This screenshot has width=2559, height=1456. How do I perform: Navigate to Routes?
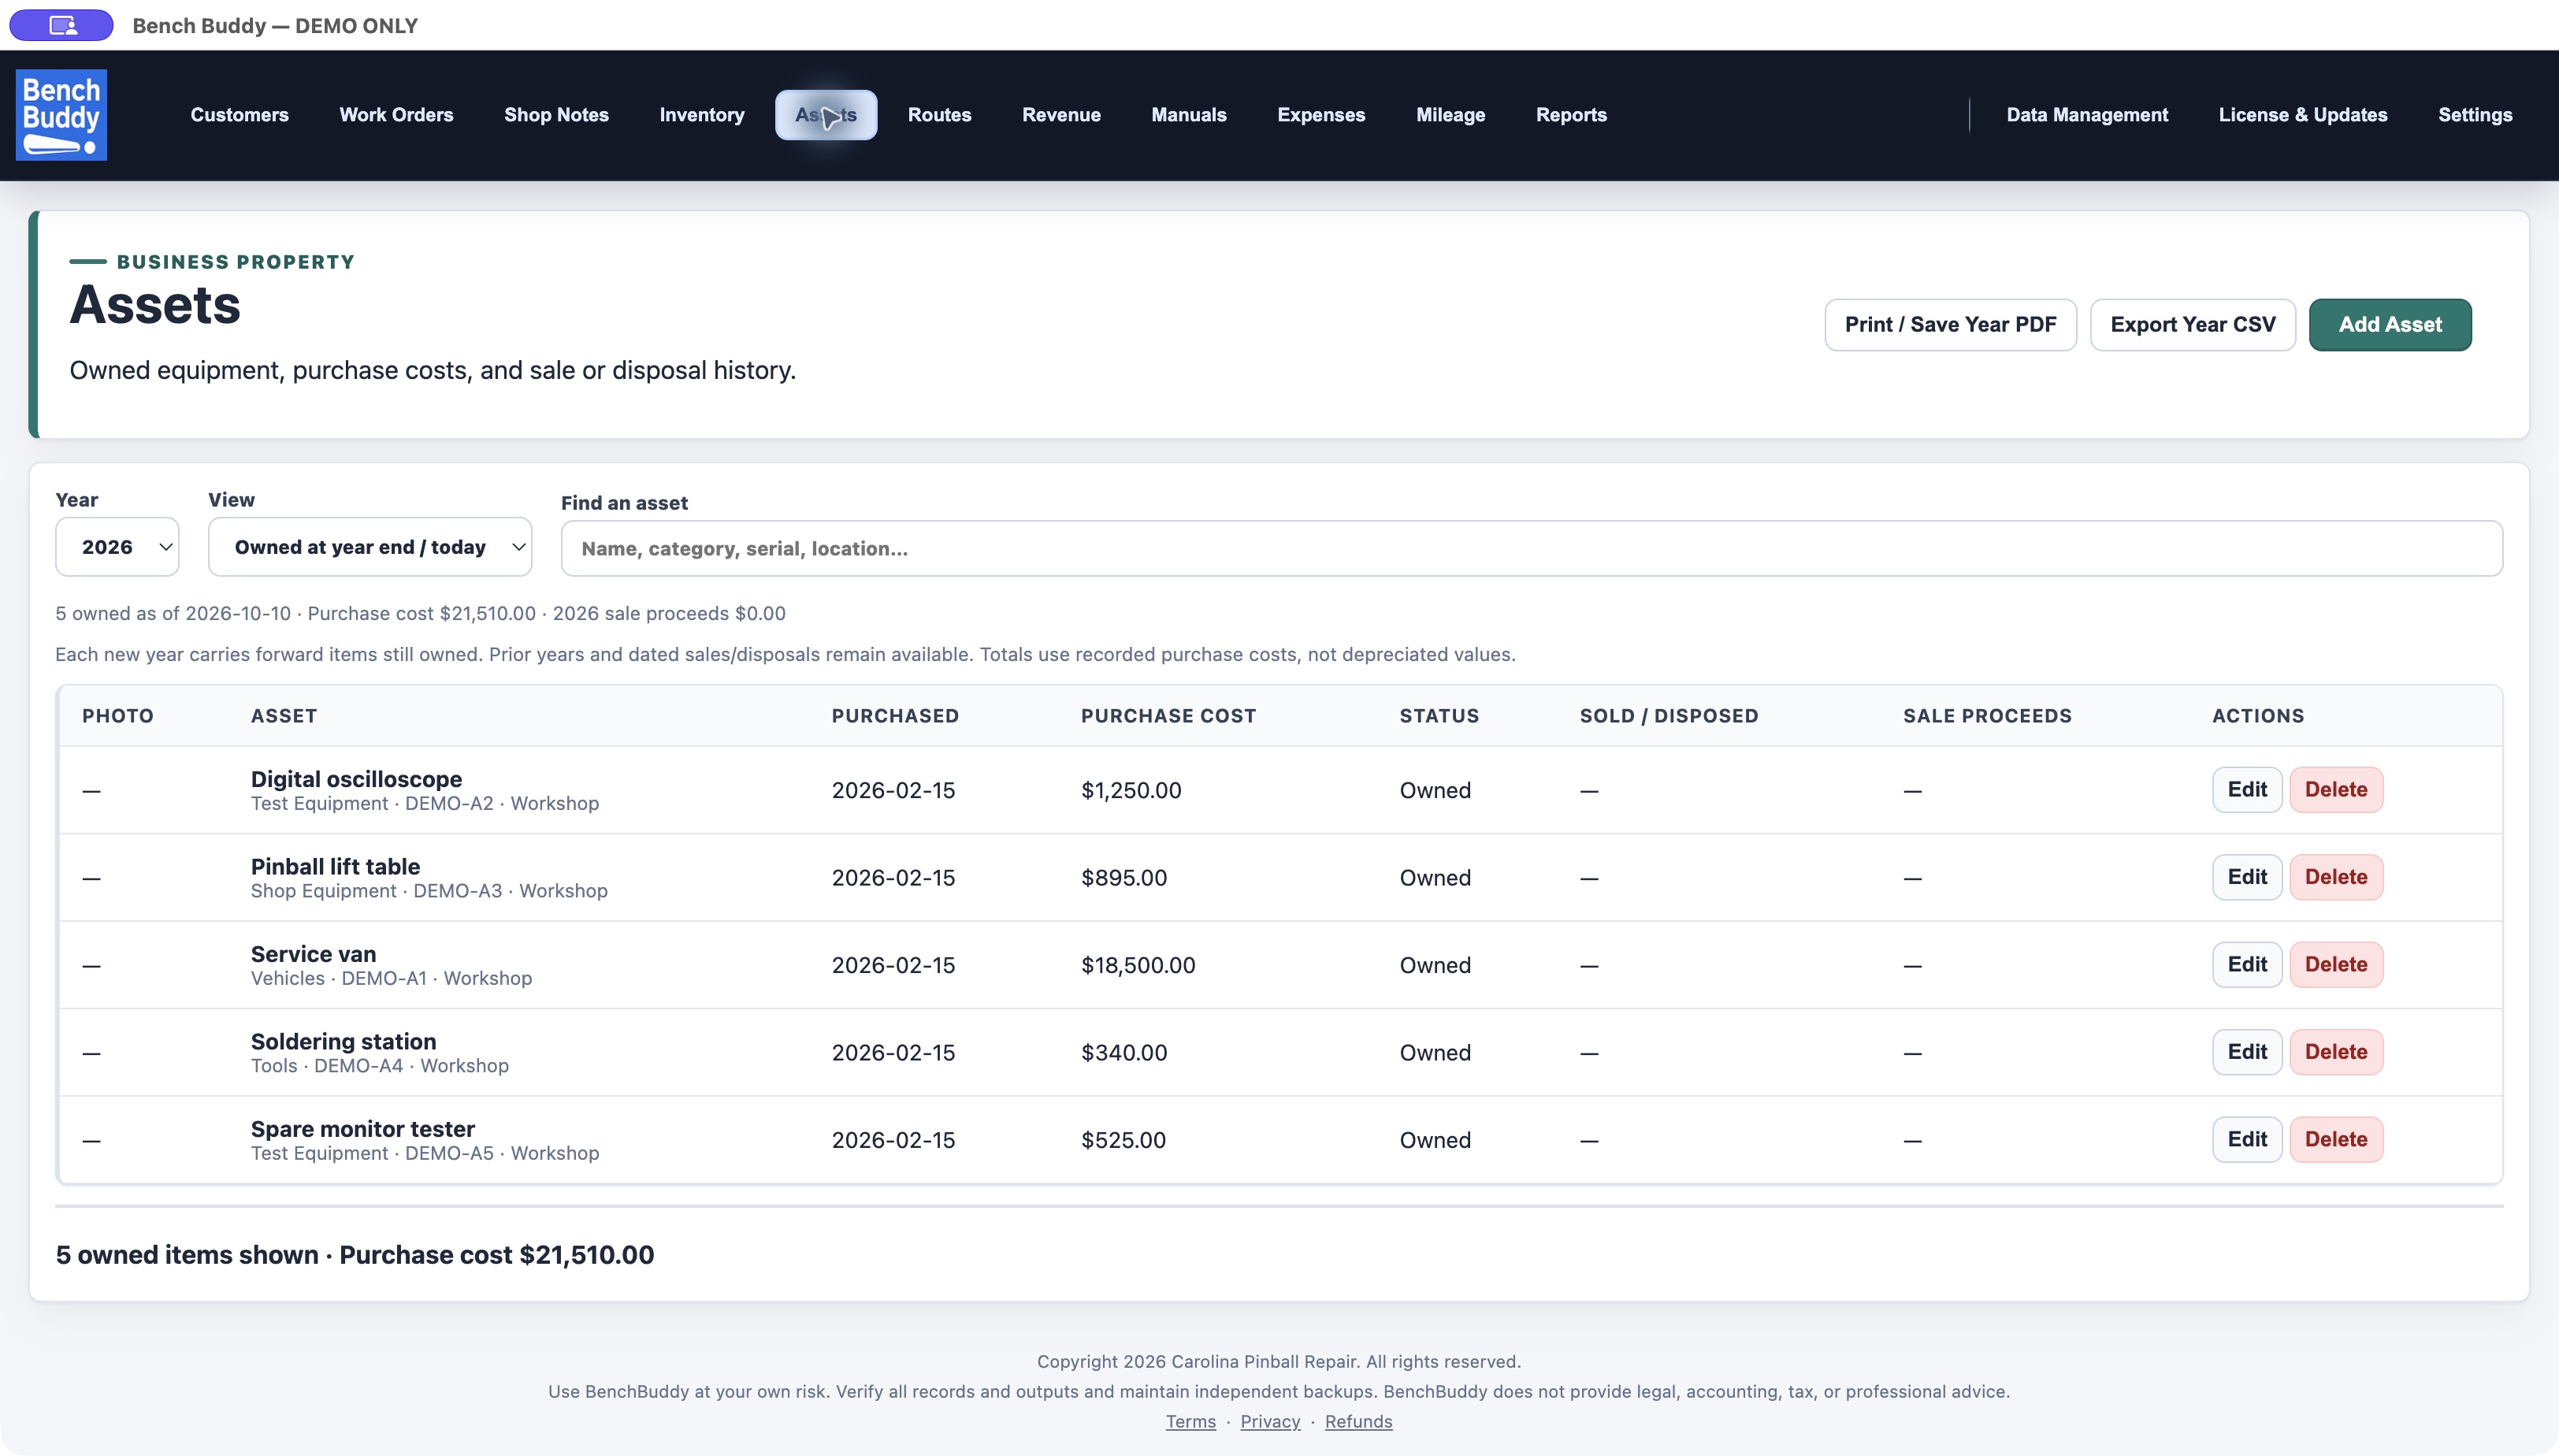pos(939,115)
